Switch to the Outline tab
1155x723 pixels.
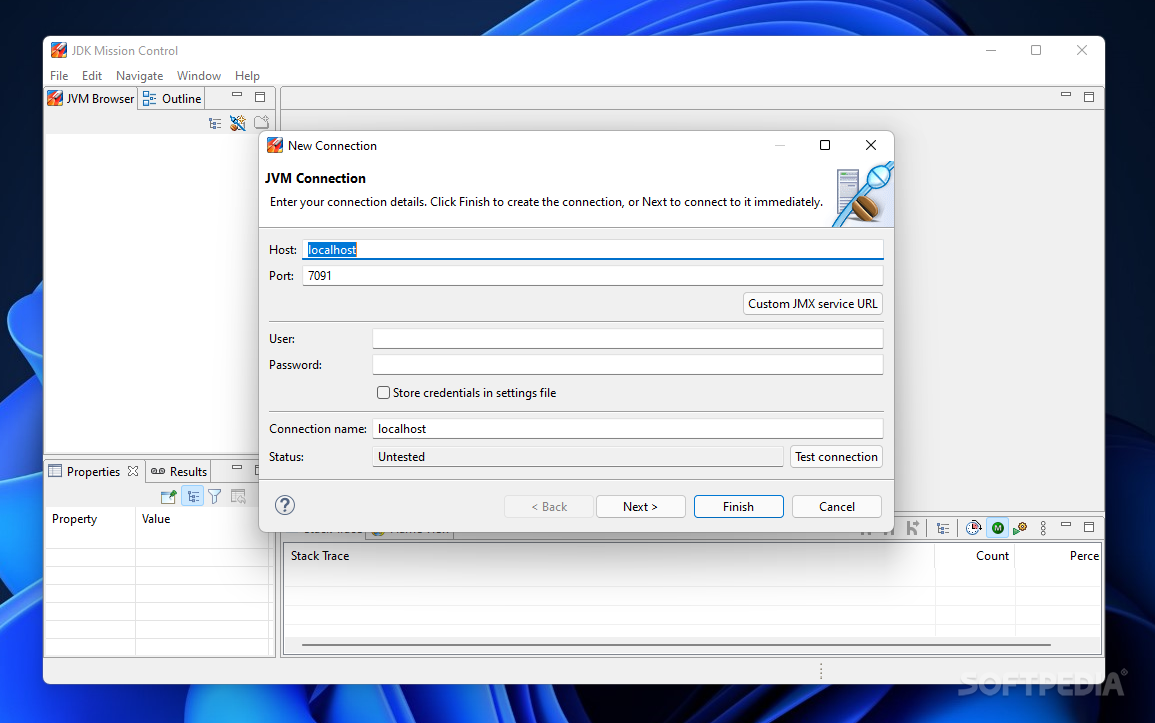point(172,99)
